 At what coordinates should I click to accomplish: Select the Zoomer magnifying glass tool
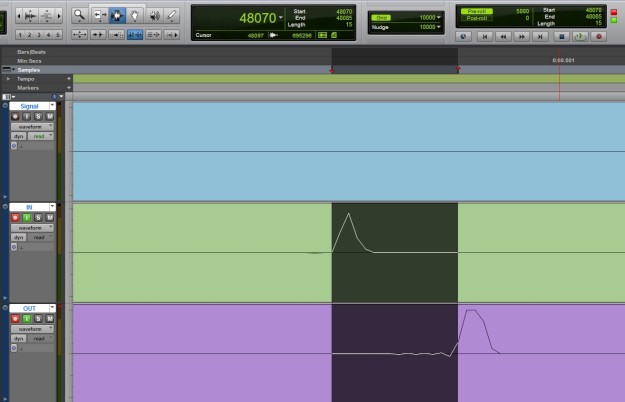[x=79, y=15]
